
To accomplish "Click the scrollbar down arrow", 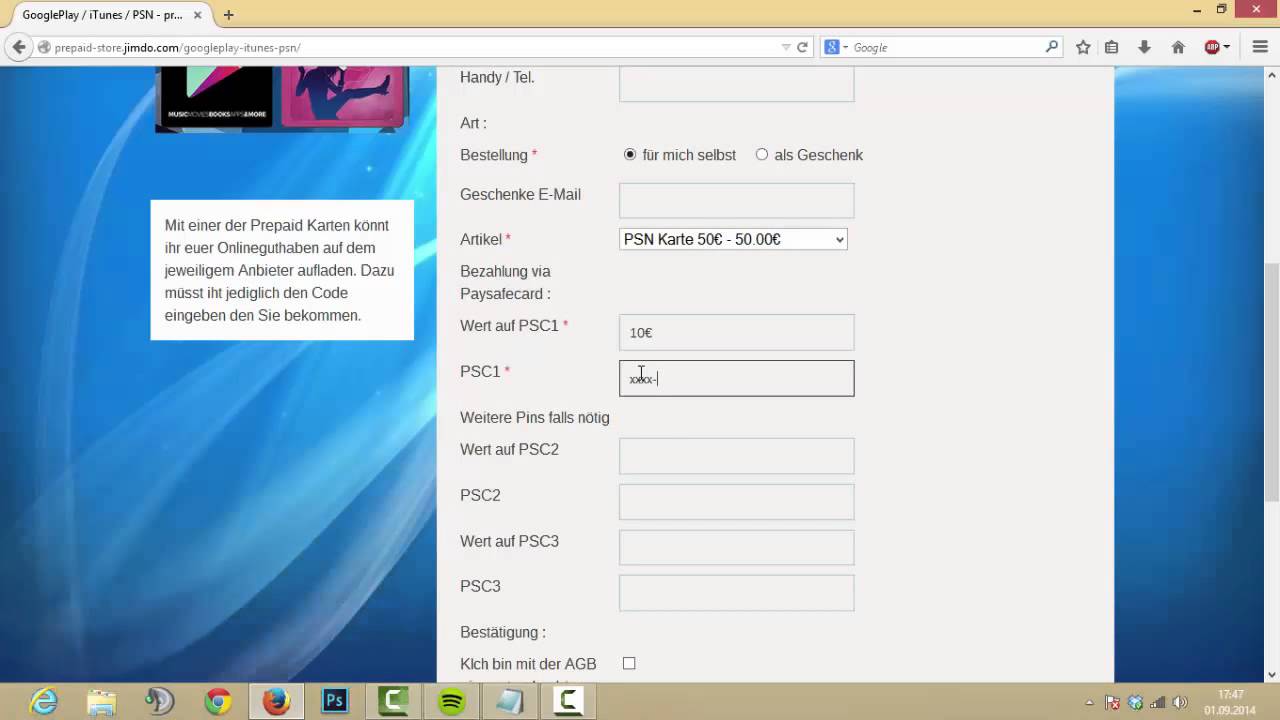I will [1271, 675].
